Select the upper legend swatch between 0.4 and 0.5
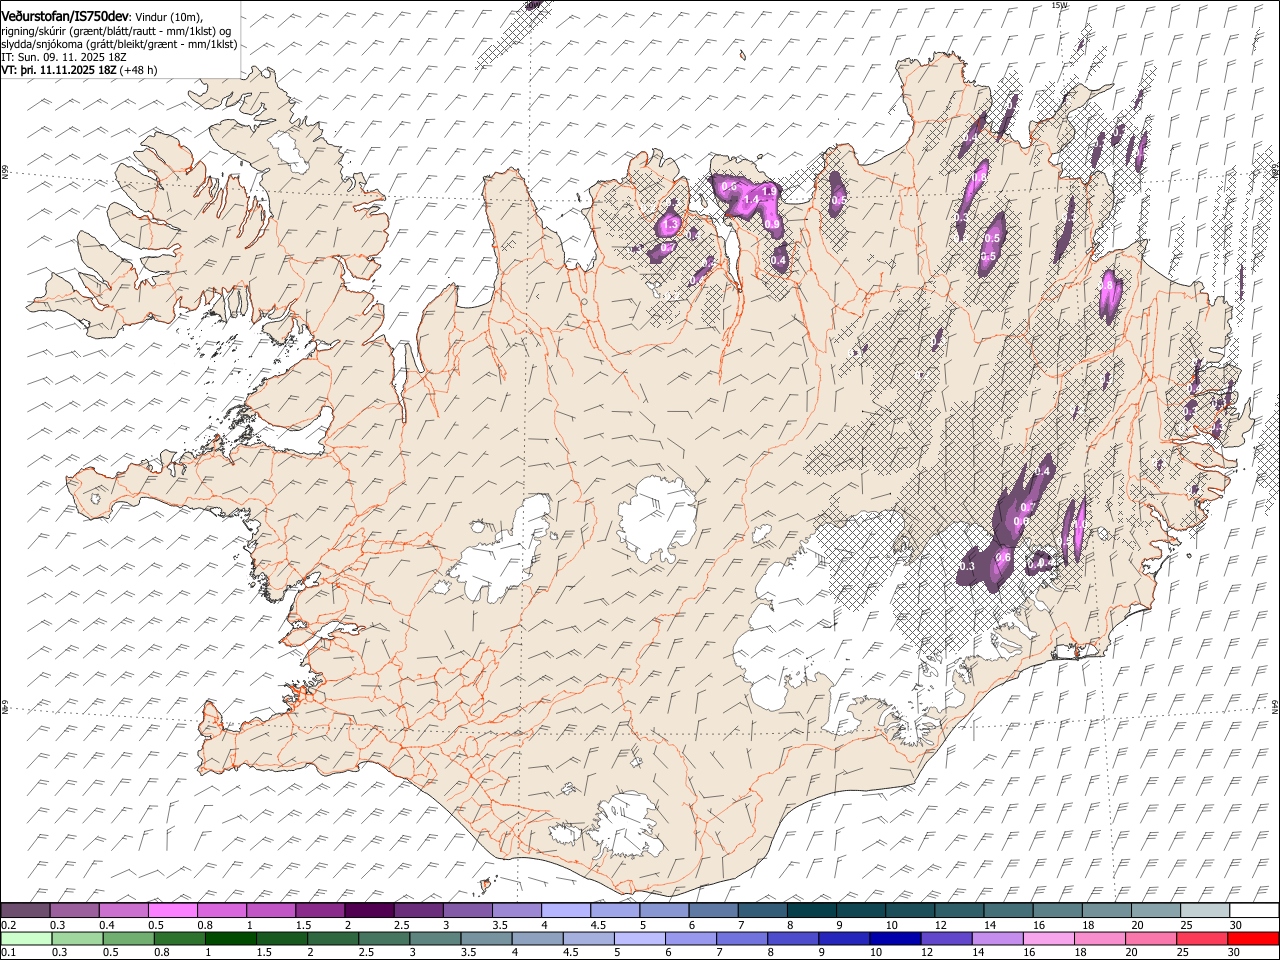Screen dimensions: 1280x960 pyautogui.click(x=123, y=910)
